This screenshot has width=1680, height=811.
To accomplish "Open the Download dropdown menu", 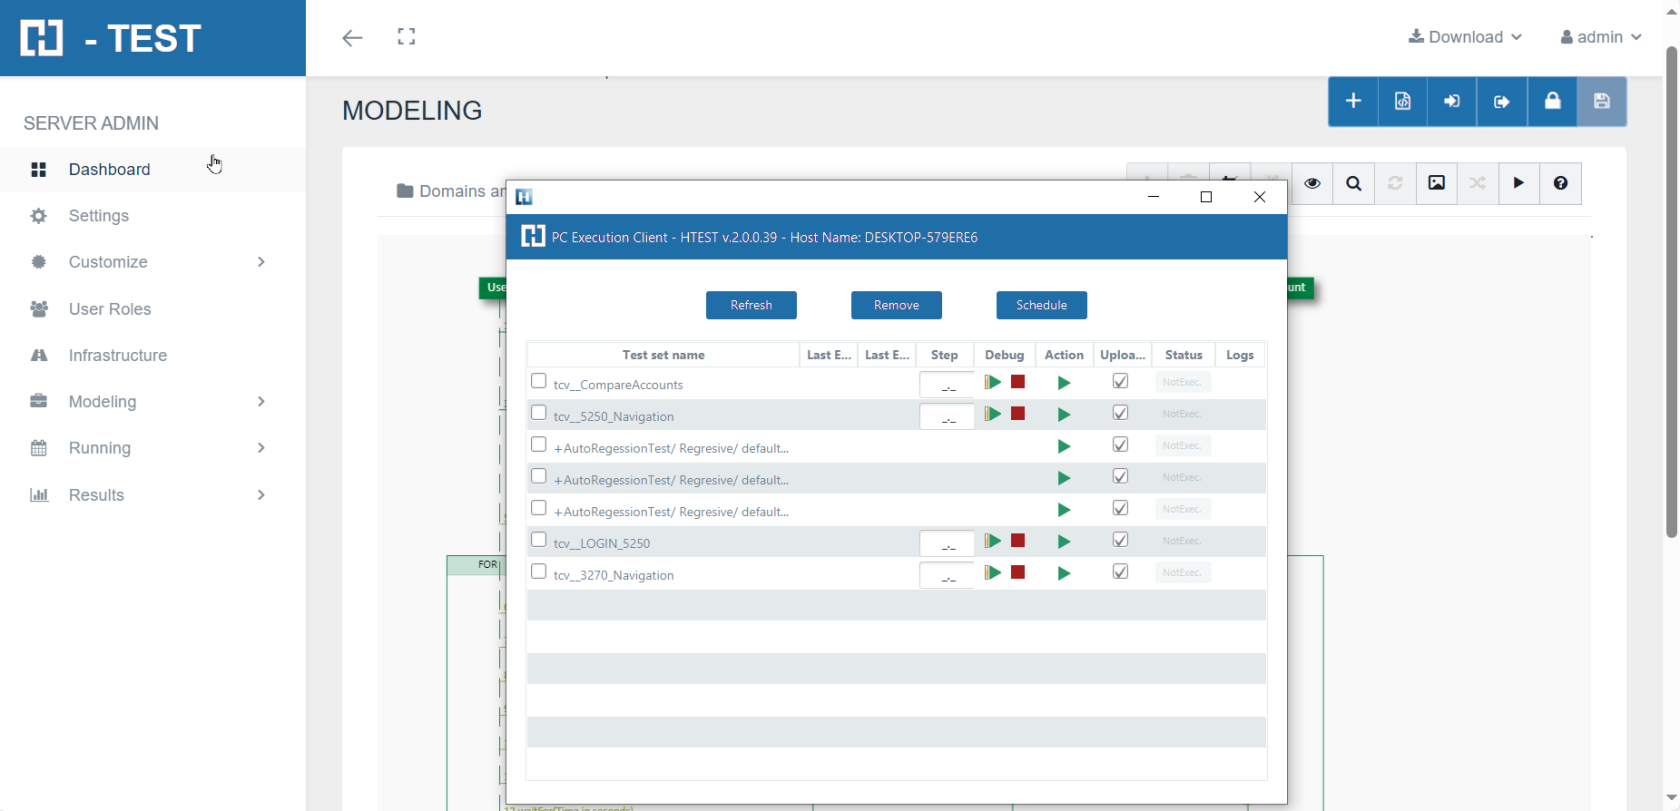I will pyautogui.click(x=1465, y=37).
